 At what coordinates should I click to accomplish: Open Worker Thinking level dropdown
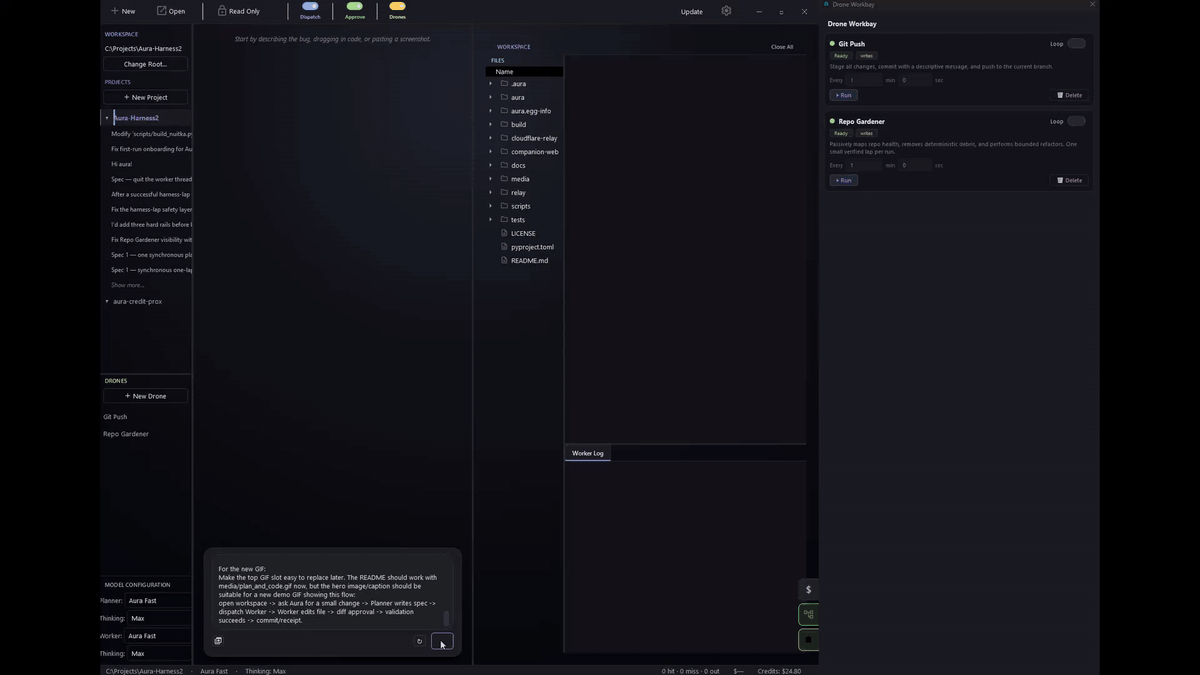[158, 653]
